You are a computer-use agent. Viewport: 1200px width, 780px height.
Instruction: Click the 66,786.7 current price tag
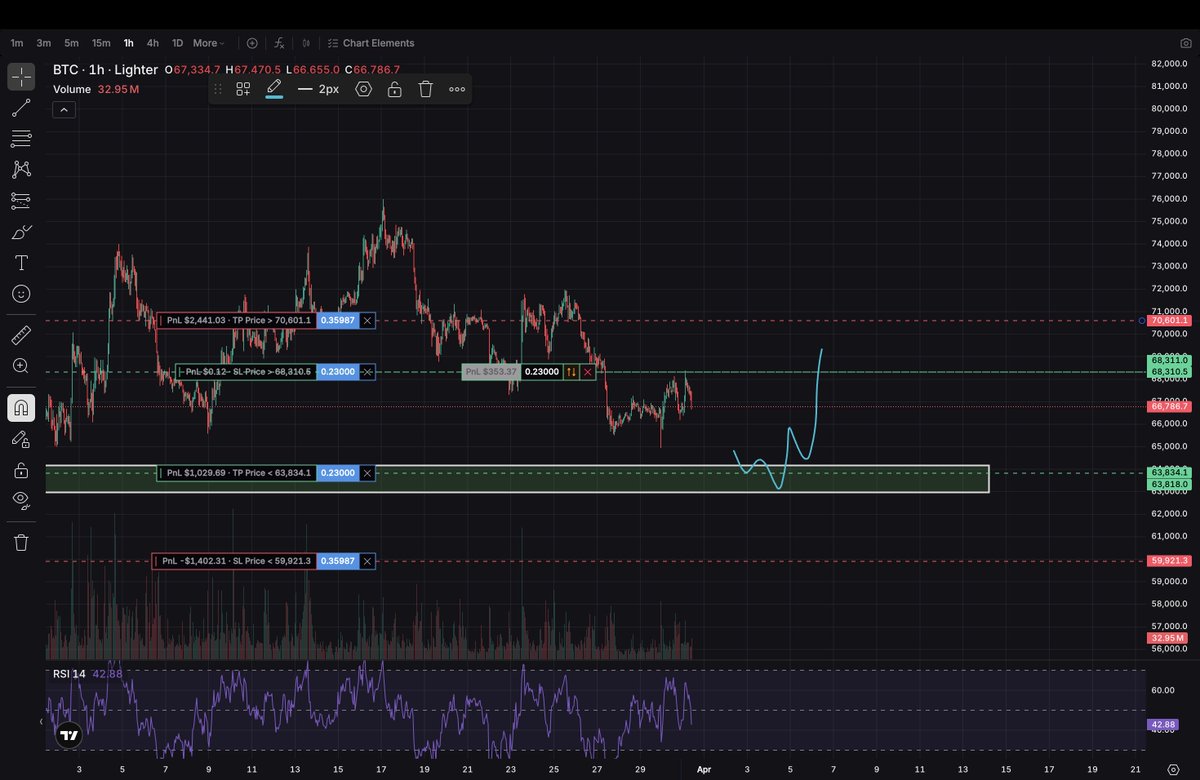1169,406
